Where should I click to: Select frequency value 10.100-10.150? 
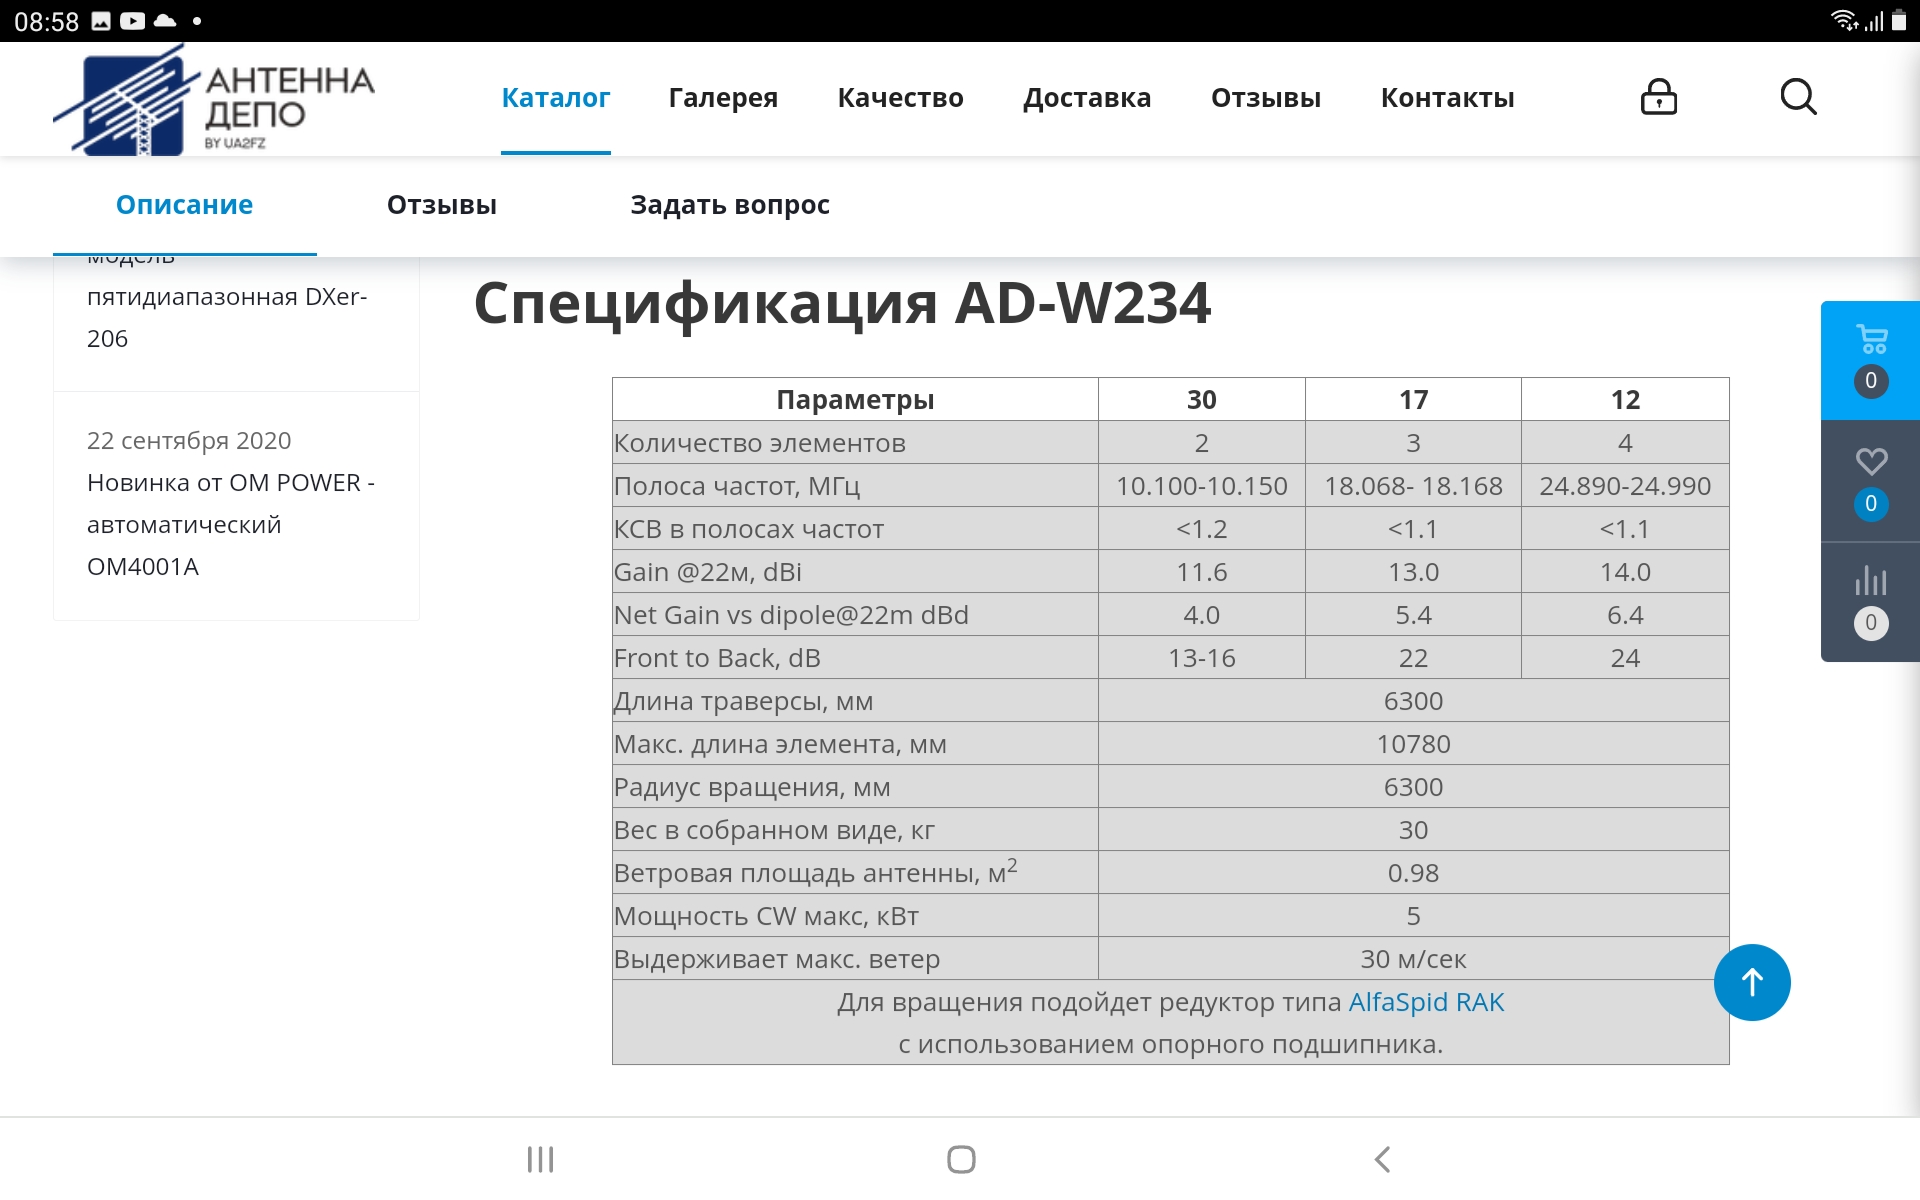[1201, 486]
